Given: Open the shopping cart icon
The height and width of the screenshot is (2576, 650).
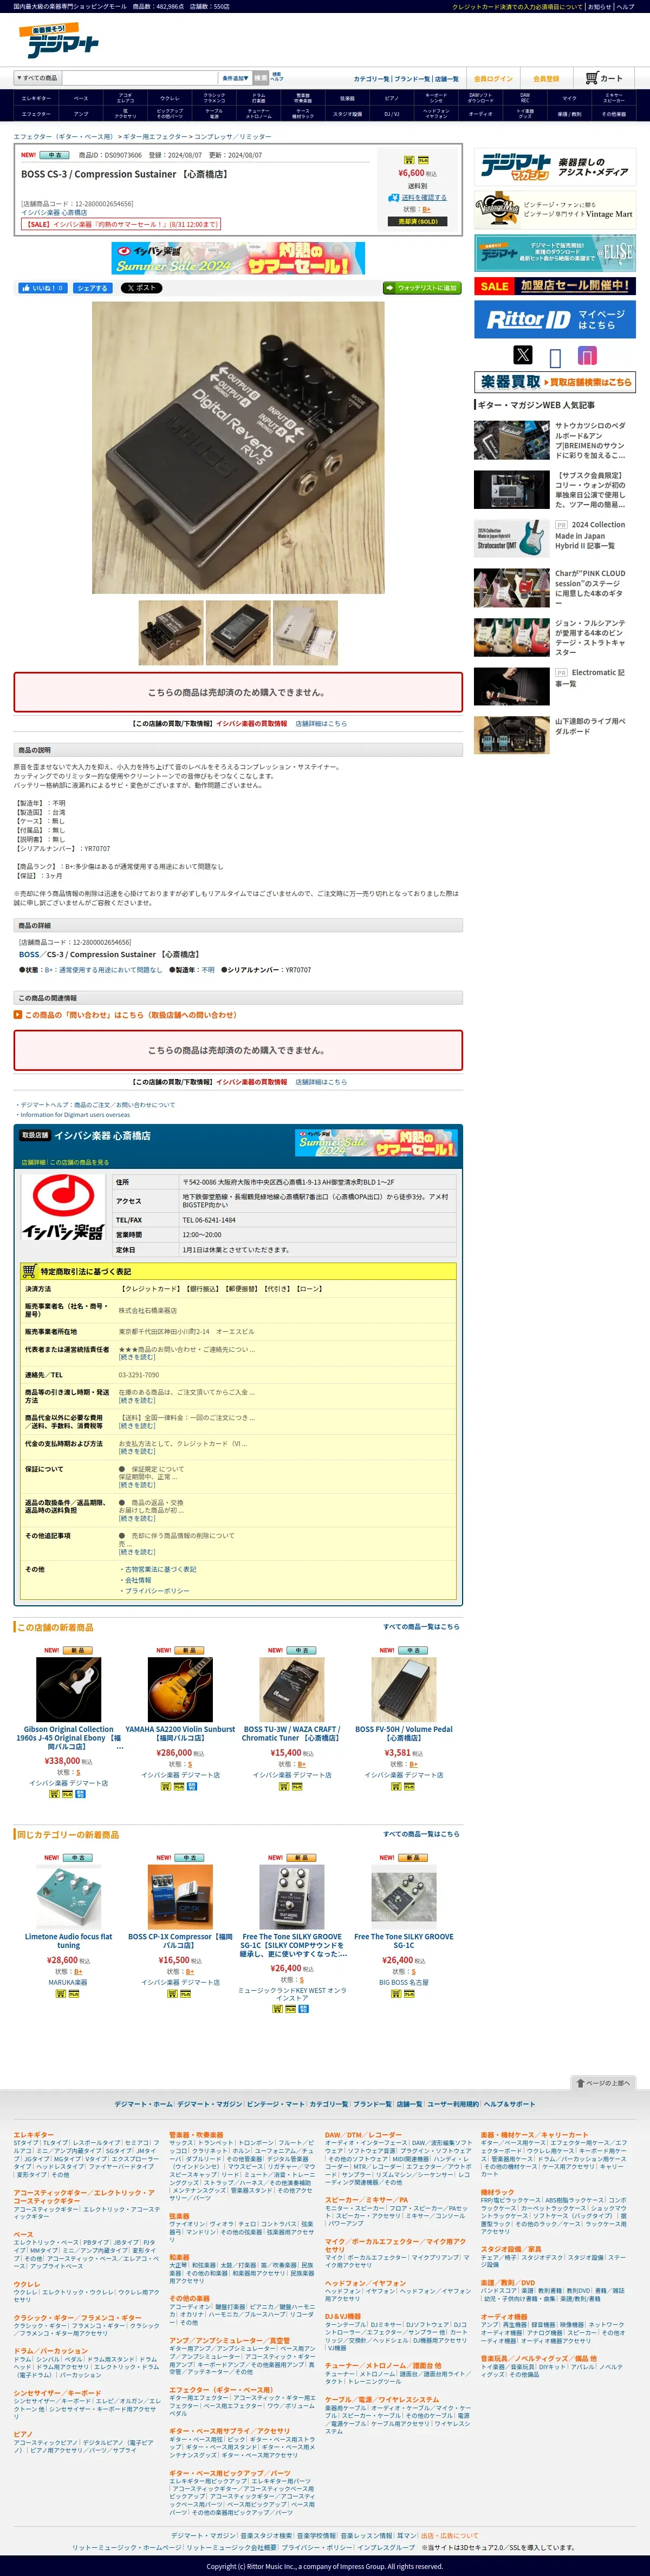Looking at the screenshot, I should (x=592, y=78).
